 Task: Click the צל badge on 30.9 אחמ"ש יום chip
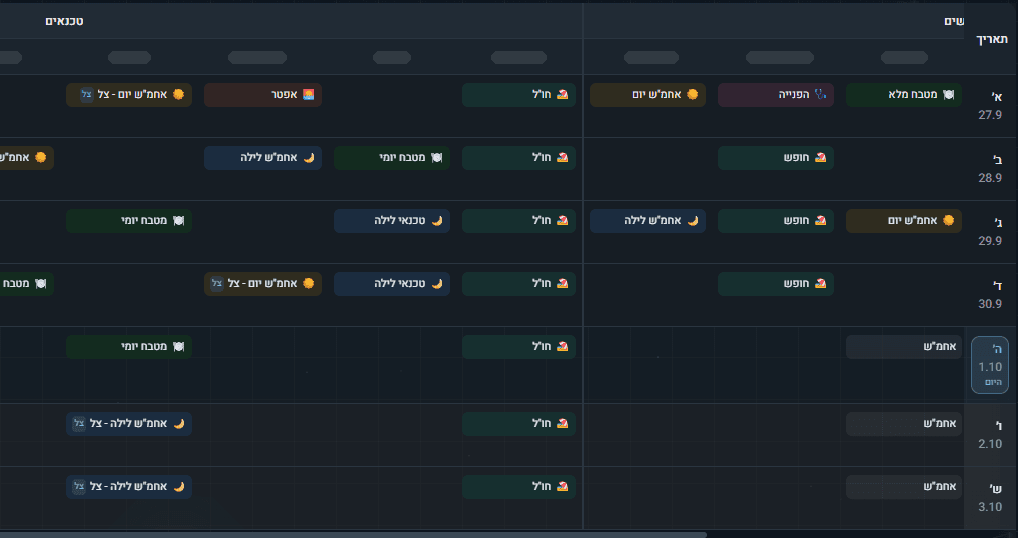point(217,284)
